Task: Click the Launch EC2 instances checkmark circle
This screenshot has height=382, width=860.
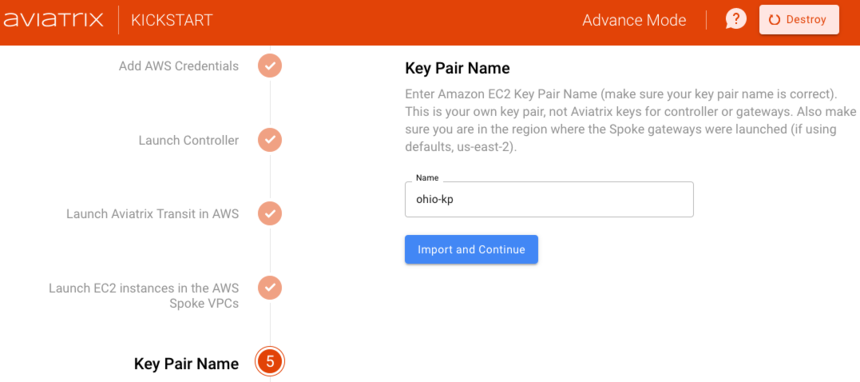Action: pos(269,288)
